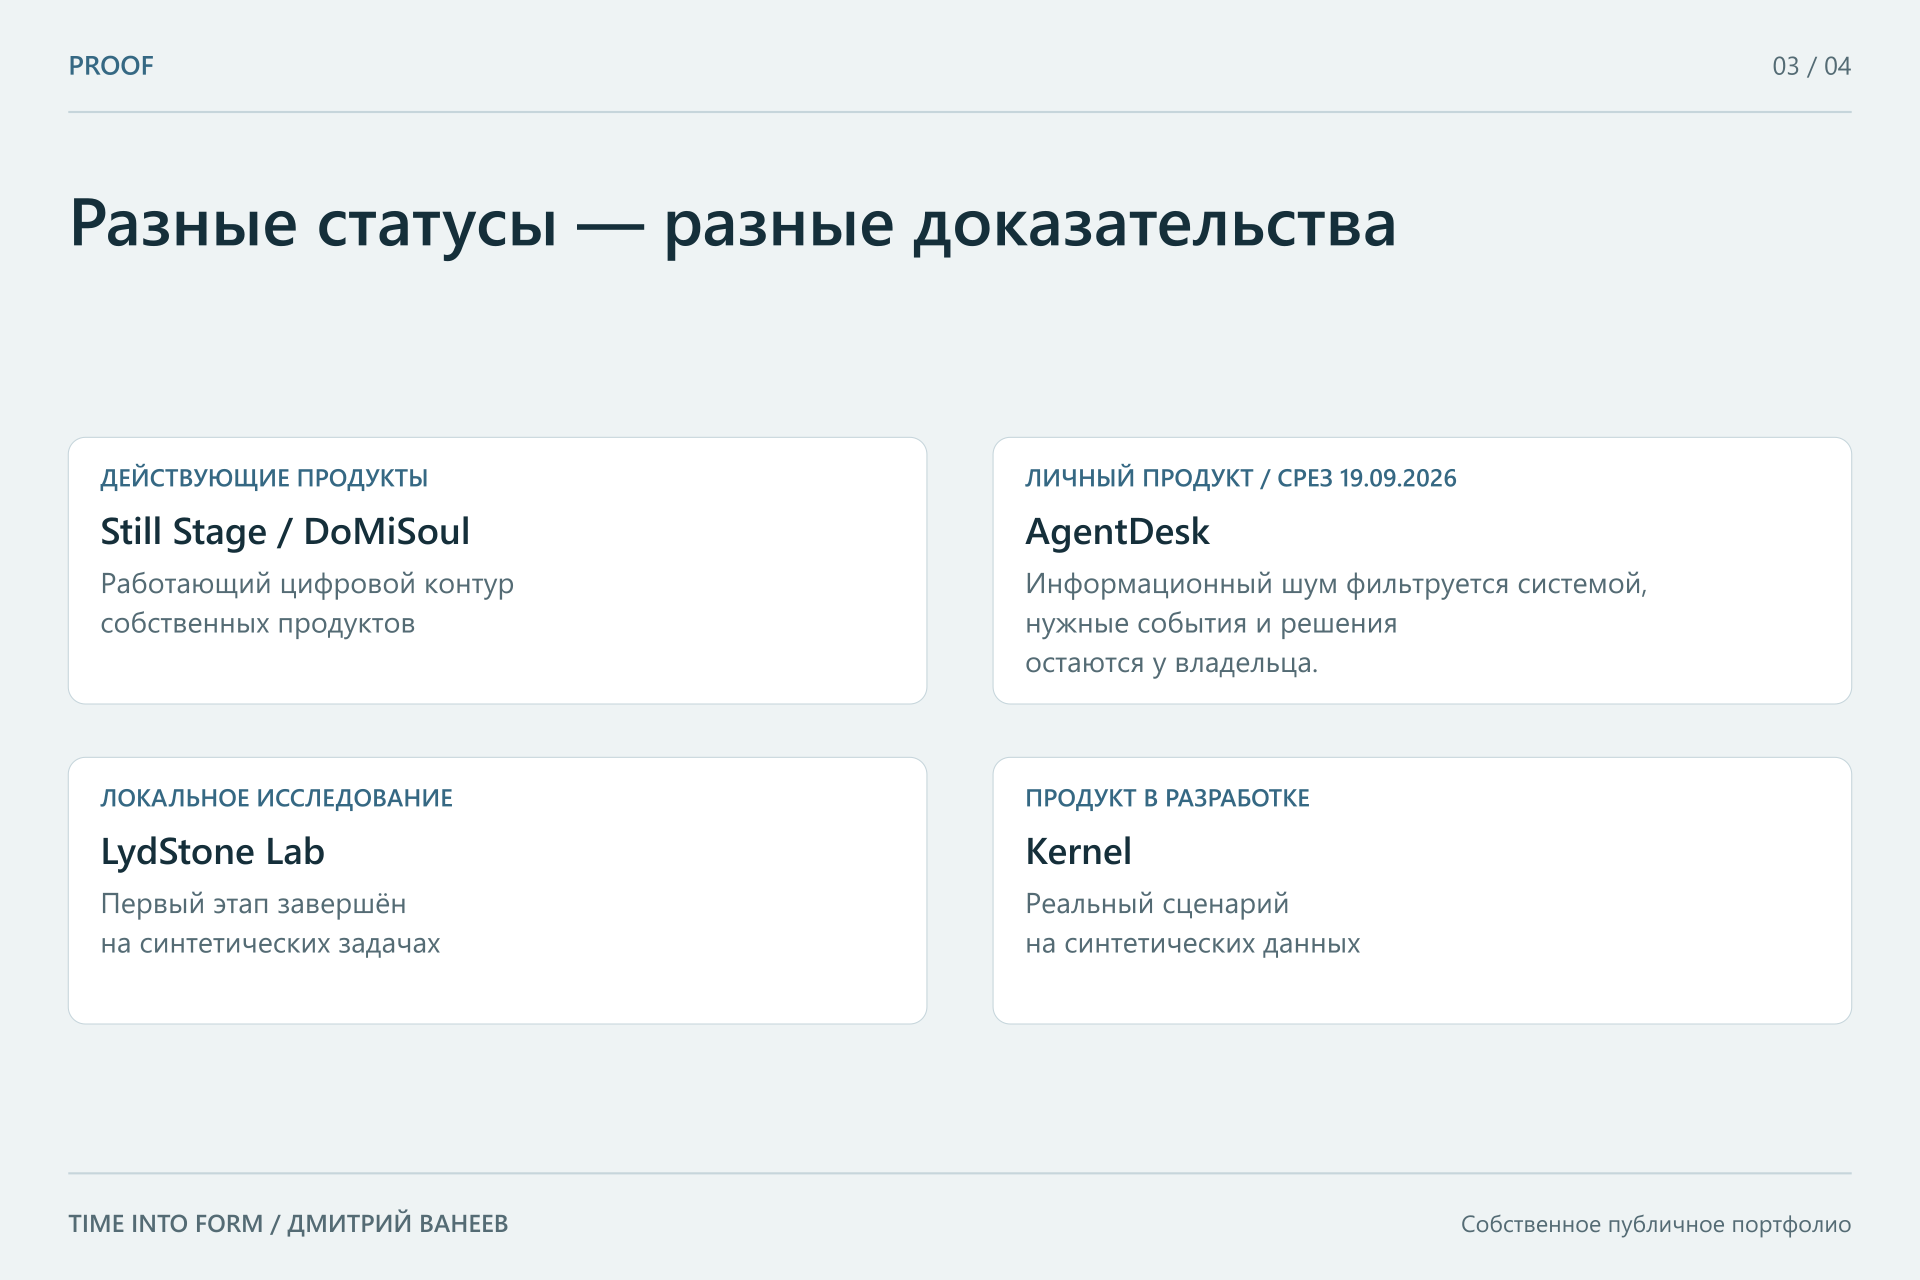Click the 'ЛОКАЛЬНОЕ ИССЛЕДОВАНИЕ' label
Screen dimensions: 1920x1280
[x=276, y=798]
